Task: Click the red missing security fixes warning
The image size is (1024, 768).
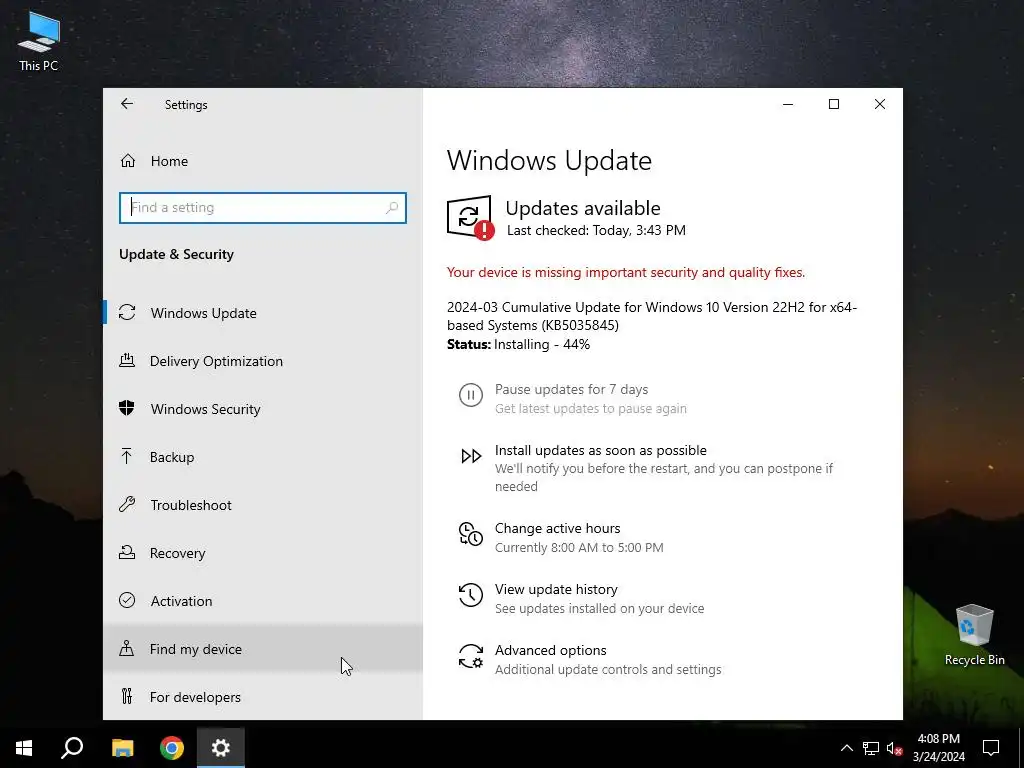Action: [x=626, y=272]
